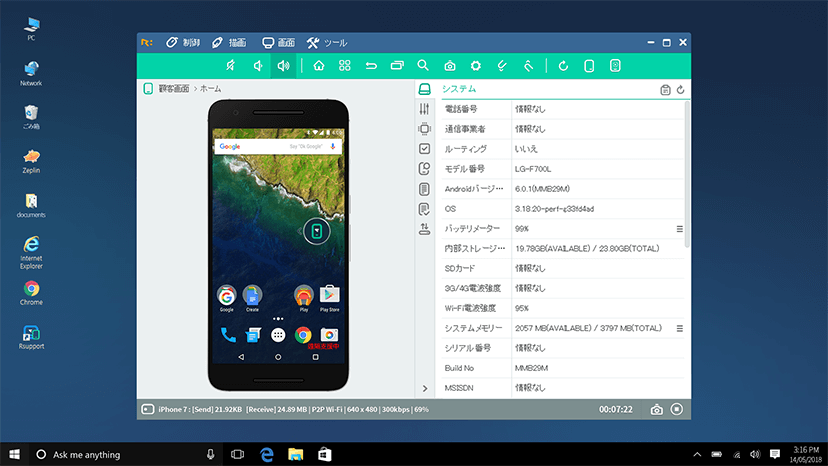Toggle the mute speaker icon
828x466 pixels.
click(x=231, y=66)
